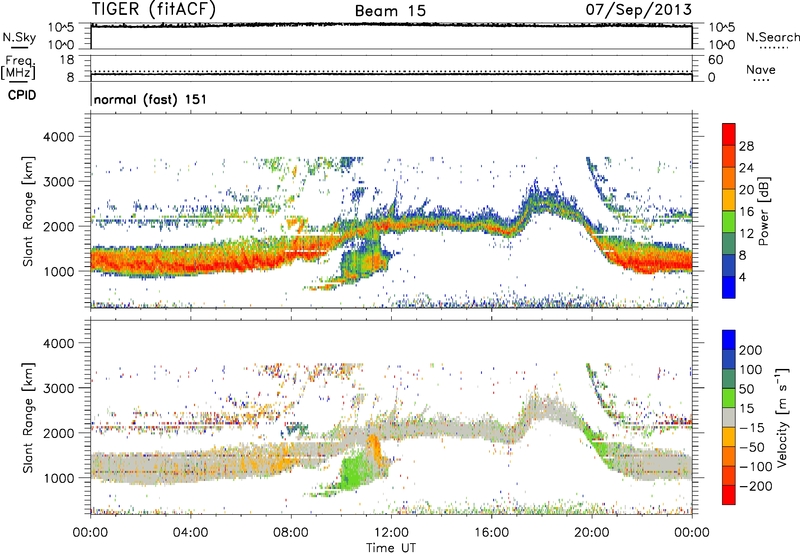This screenshot has width=800, height=554.
Task: Click the "28" label on the power colorbar
Action: point(746,147)
